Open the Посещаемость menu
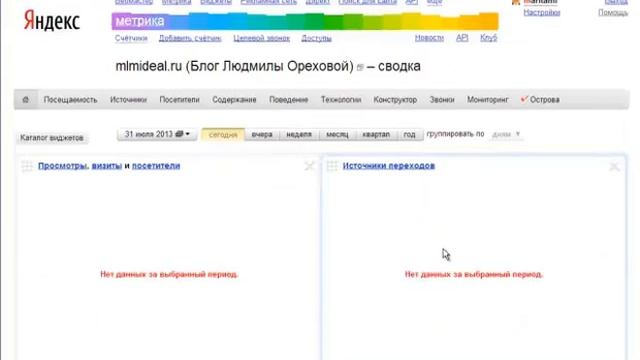640x360 pixels. [x=71, y=100]
